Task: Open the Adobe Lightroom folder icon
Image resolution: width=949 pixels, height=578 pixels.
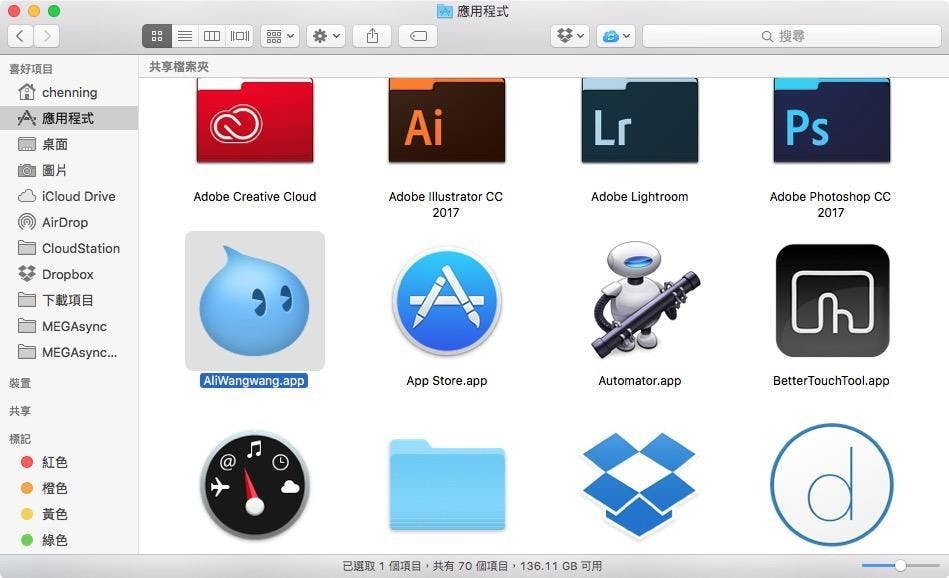Action: point(640,121)
